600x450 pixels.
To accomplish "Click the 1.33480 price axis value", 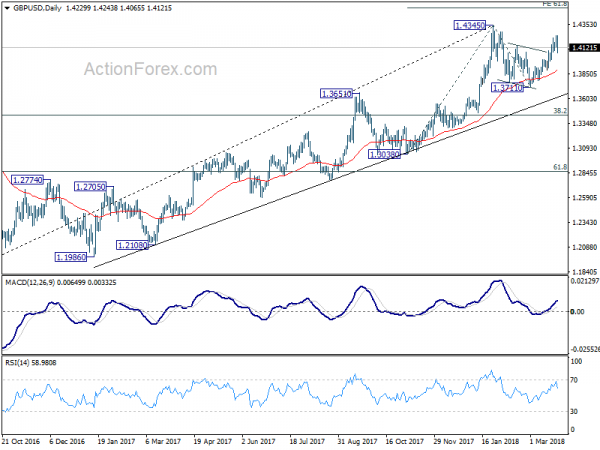I will pos(584,123).
